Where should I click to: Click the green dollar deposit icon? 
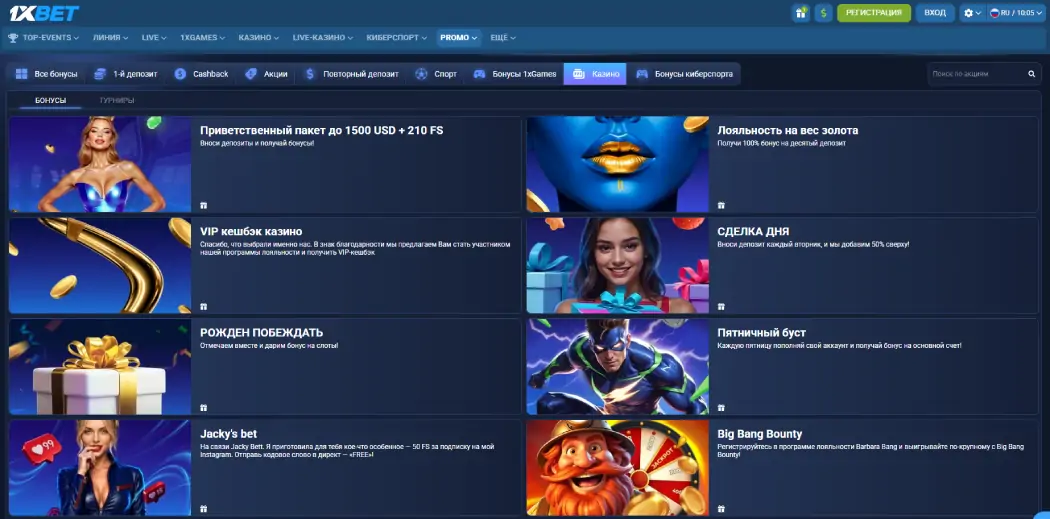pyautogui.click(x=823, y=13)
